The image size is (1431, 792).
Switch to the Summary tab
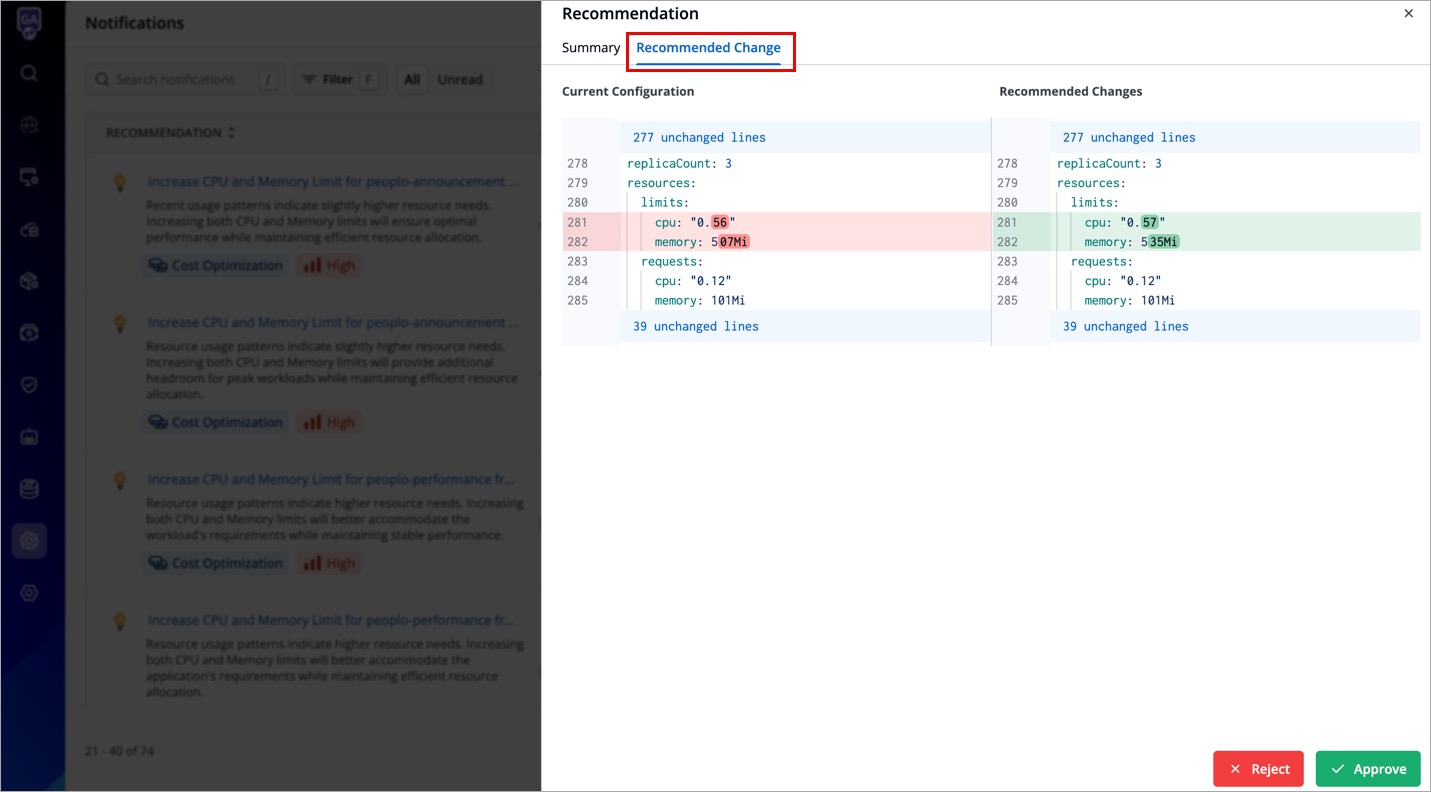point(590,48)
